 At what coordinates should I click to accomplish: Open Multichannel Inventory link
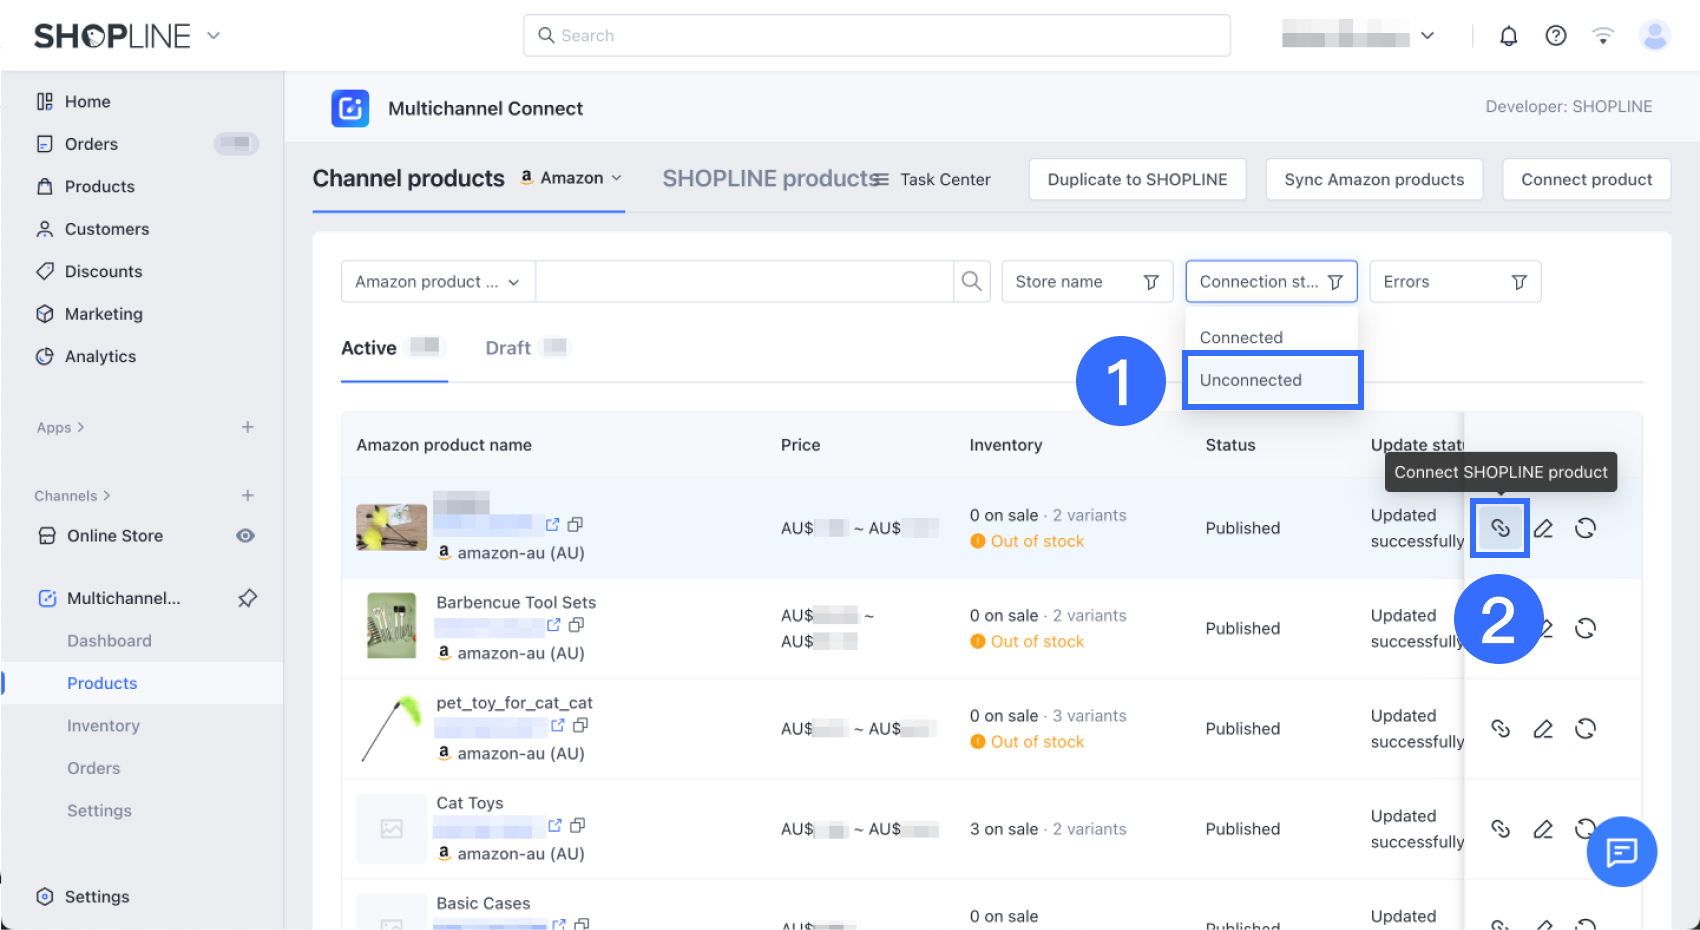tap(103, 726)
